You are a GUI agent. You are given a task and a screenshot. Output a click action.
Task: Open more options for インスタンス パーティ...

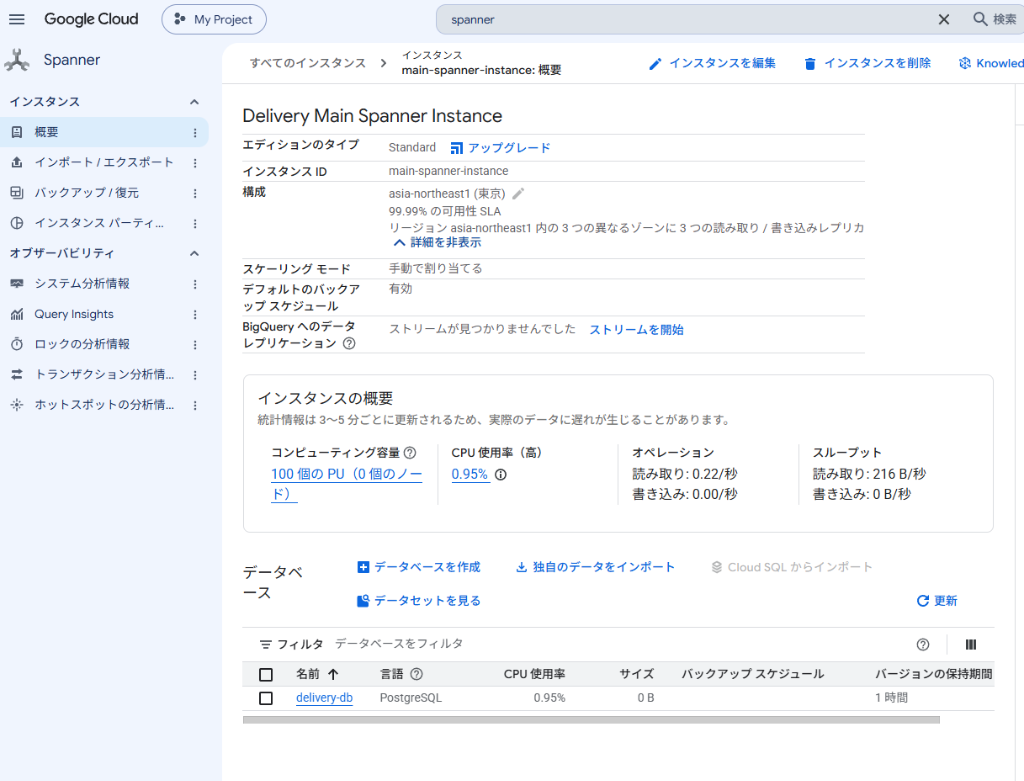[x=195, y=223]
